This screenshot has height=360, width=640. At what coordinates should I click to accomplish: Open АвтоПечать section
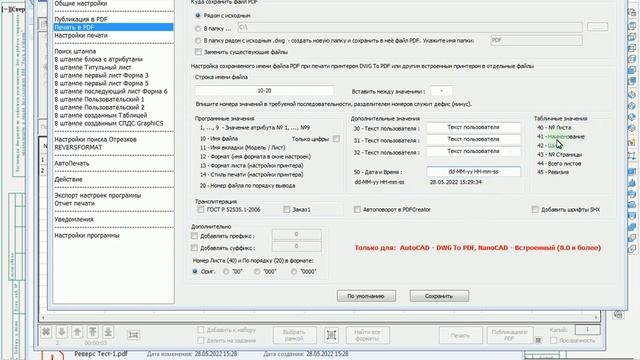pyautogui.click(x=72, y=163)
